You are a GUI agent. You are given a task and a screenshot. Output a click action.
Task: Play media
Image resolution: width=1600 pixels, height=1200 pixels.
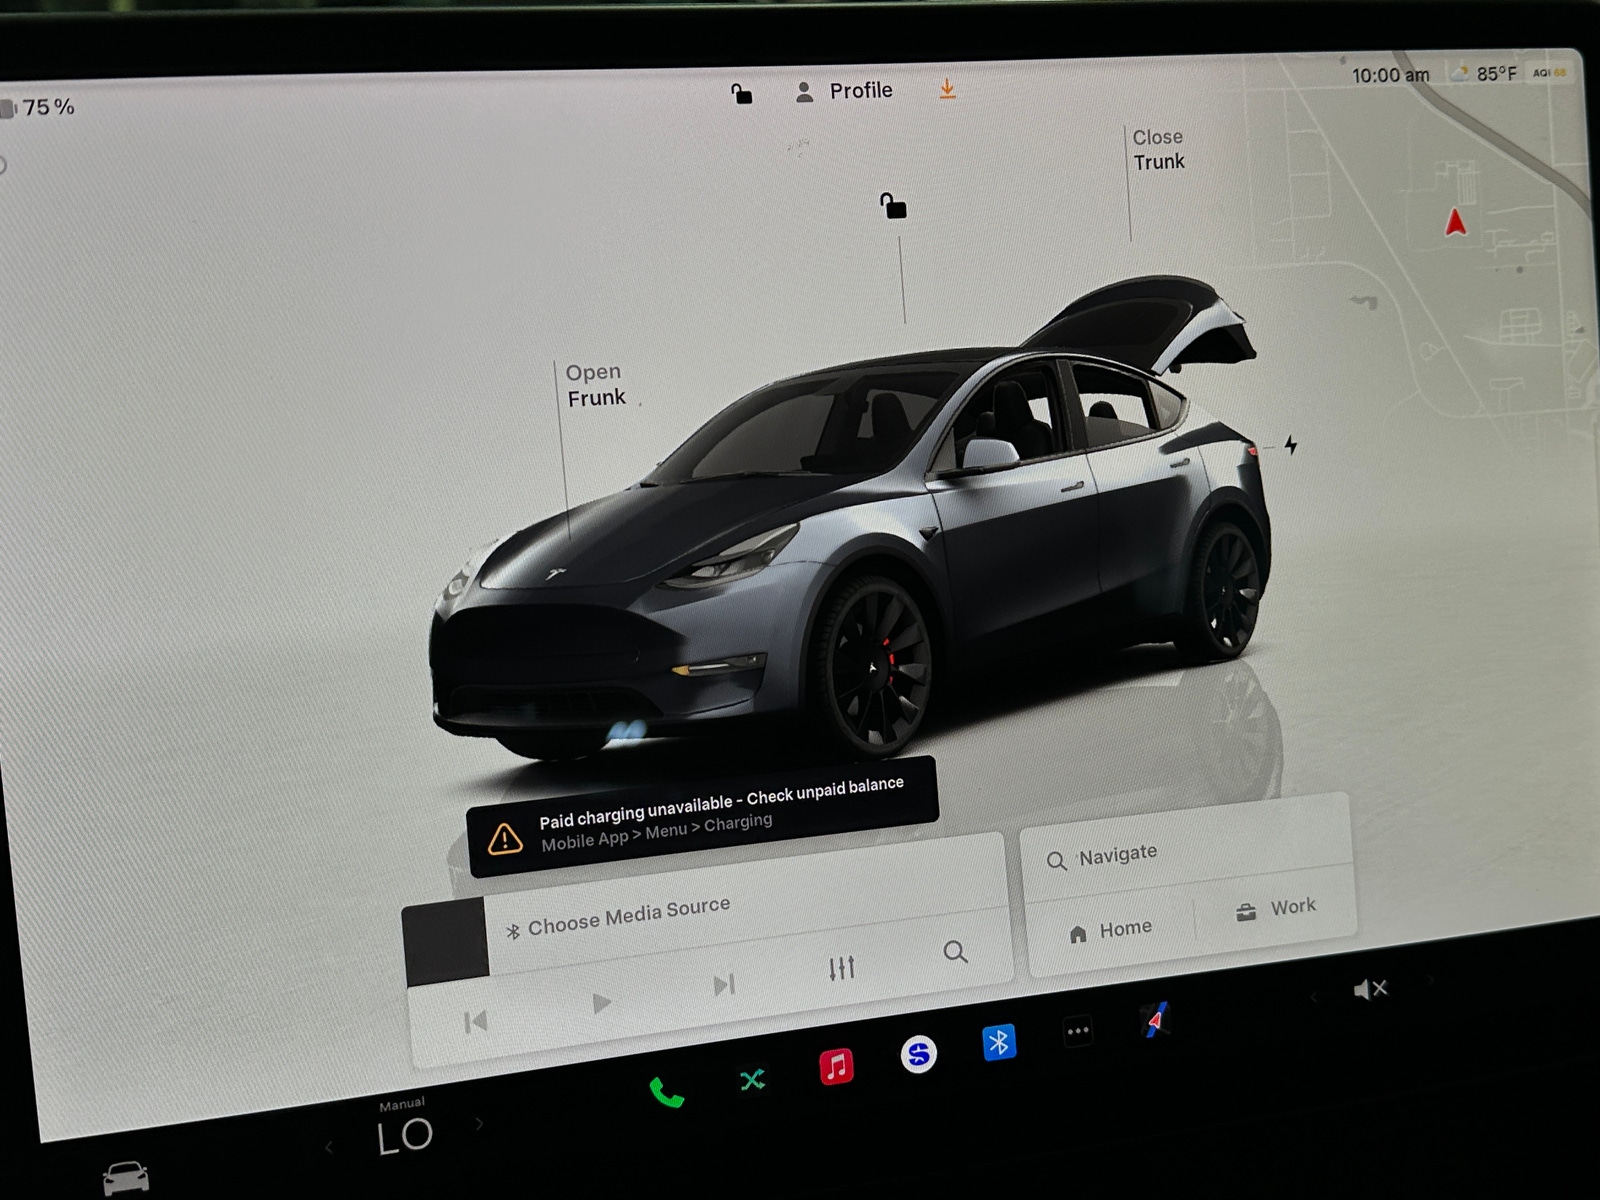click(601, 1002)
